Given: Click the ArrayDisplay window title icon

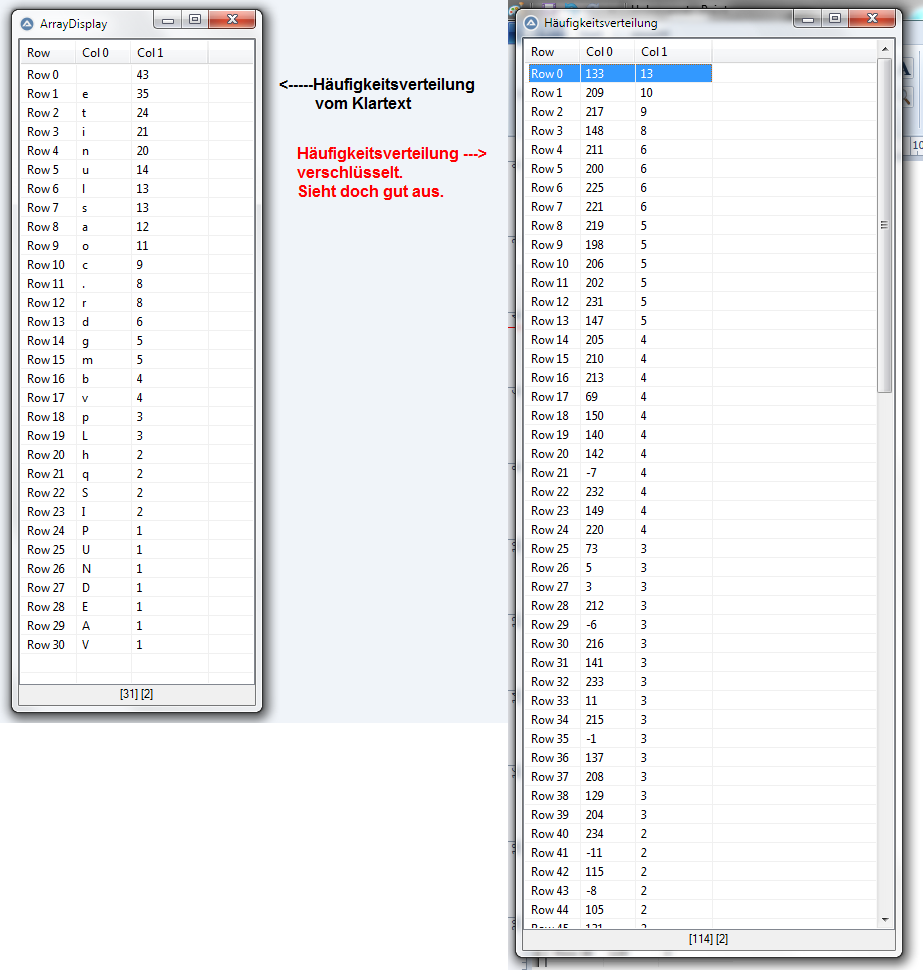Looking at the screenshot, I should tap(28, 23).
